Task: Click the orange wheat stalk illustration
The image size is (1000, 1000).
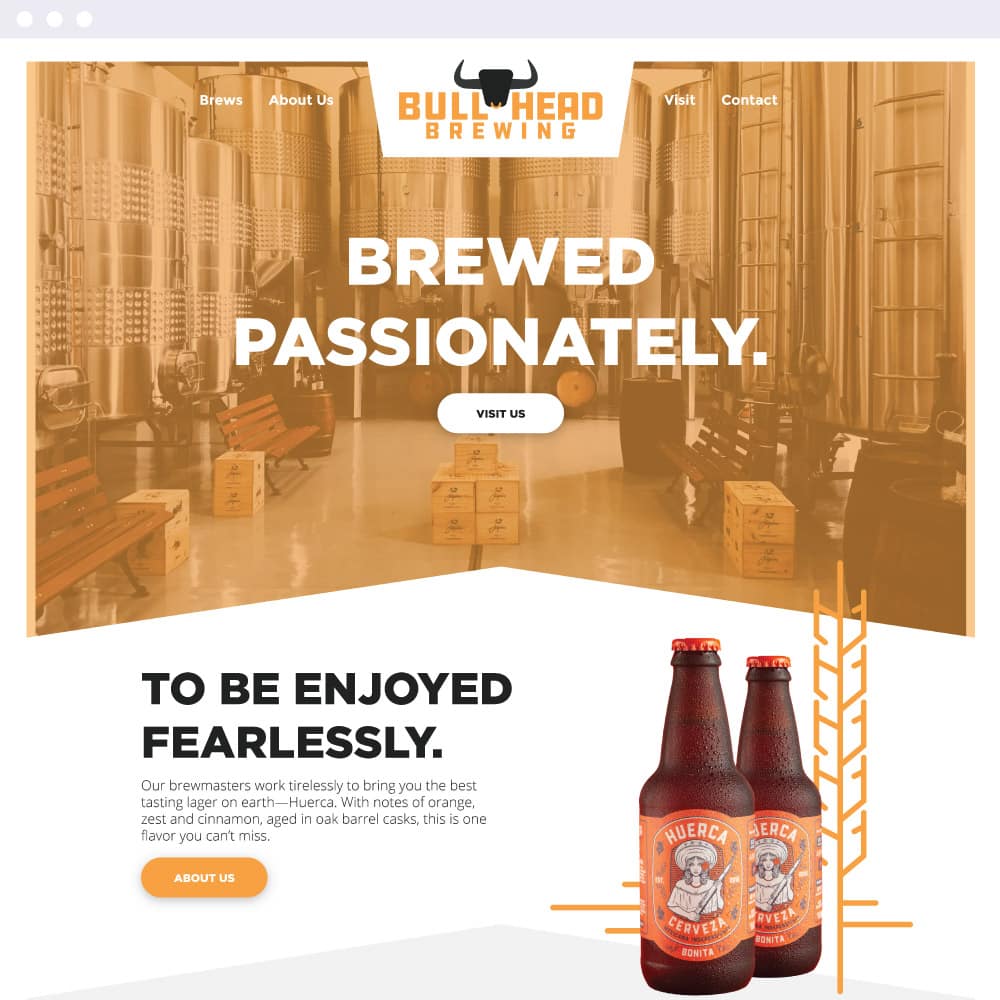Action: (x=841, y=765)
